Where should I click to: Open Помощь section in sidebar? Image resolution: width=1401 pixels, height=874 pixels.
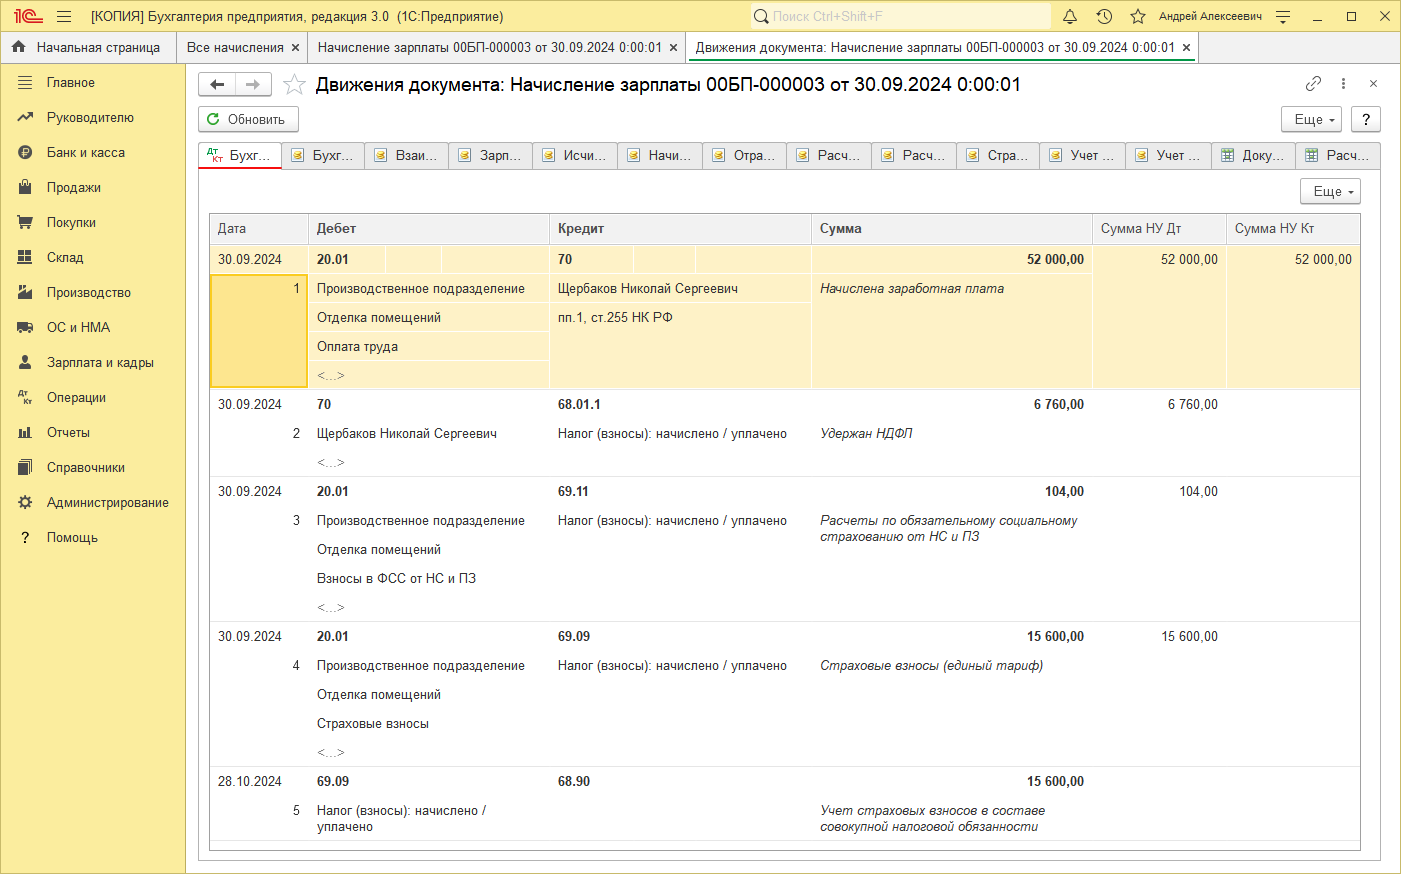coord(92,538)
